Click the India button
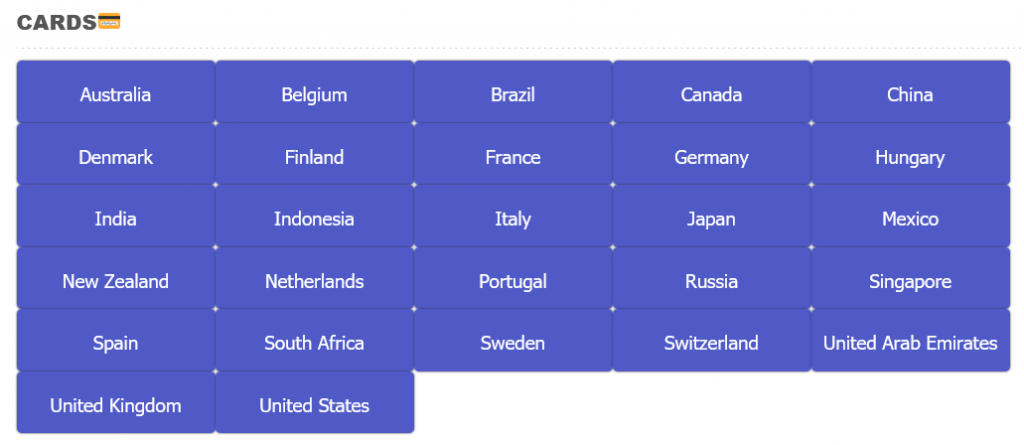The width and height of the screenshot is (1024, 445). tap(116, 219)
